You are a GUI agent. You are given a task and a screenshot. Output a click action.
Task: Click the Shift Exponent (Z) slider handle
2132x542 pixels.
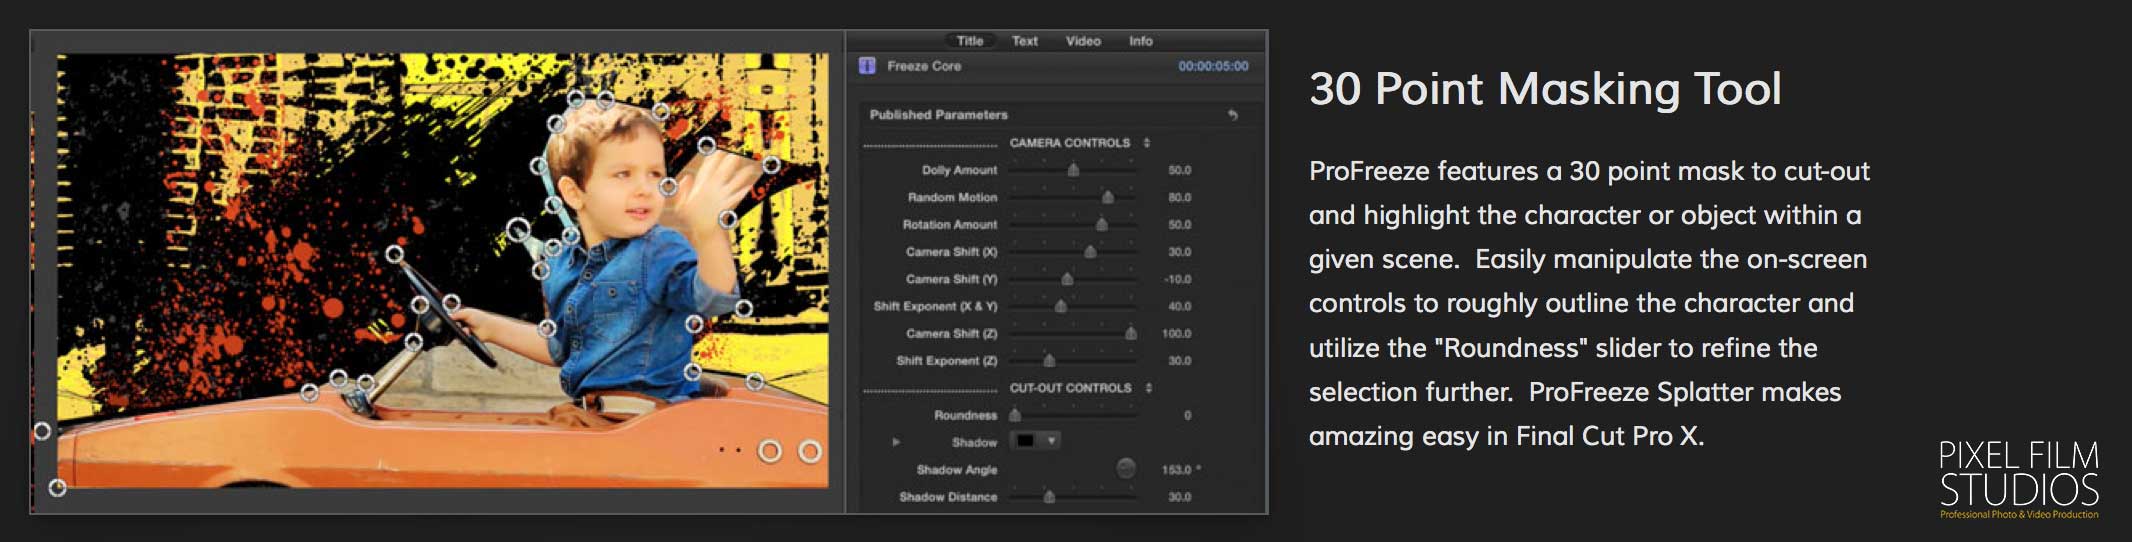(1049, 360)
